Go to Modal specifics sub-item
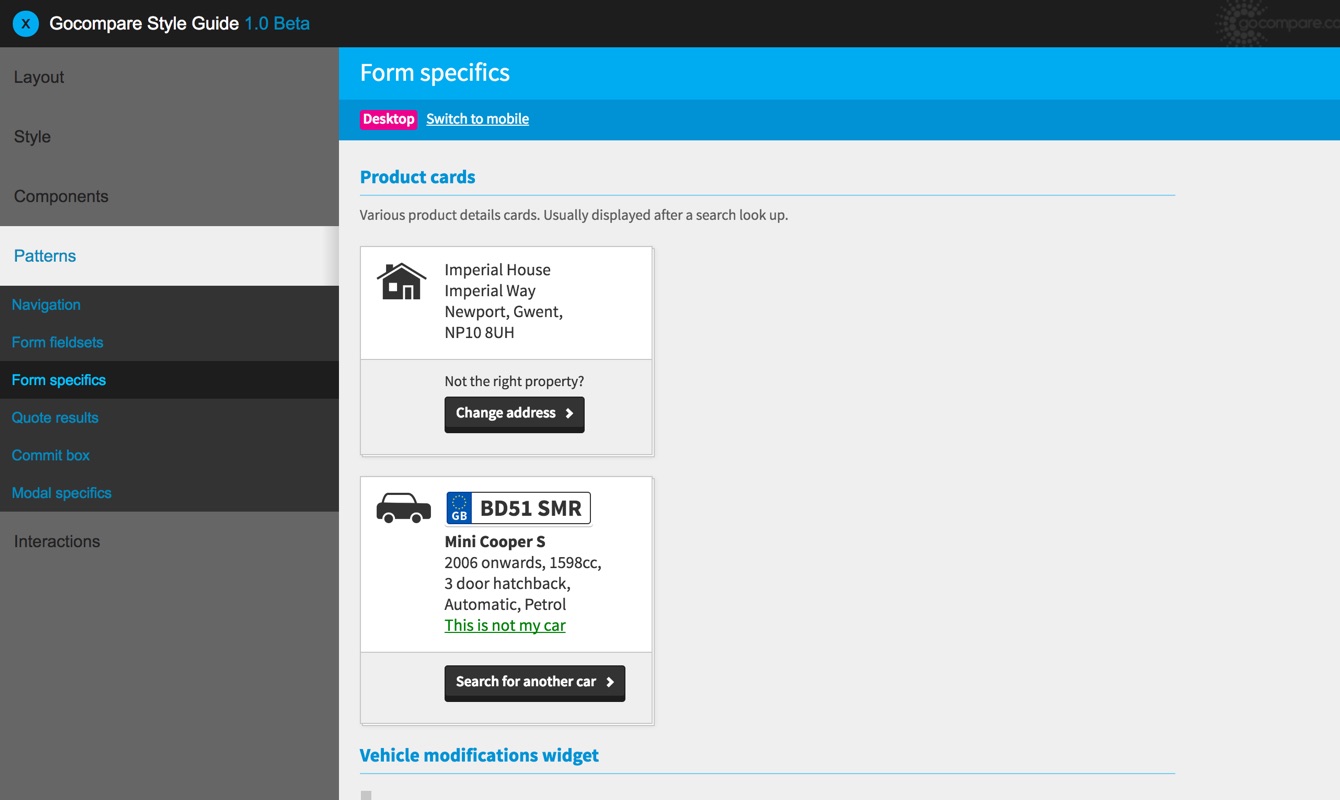The height and width of the screenshot is (800, 1340). pyautogui.click(x=169, y=493)
